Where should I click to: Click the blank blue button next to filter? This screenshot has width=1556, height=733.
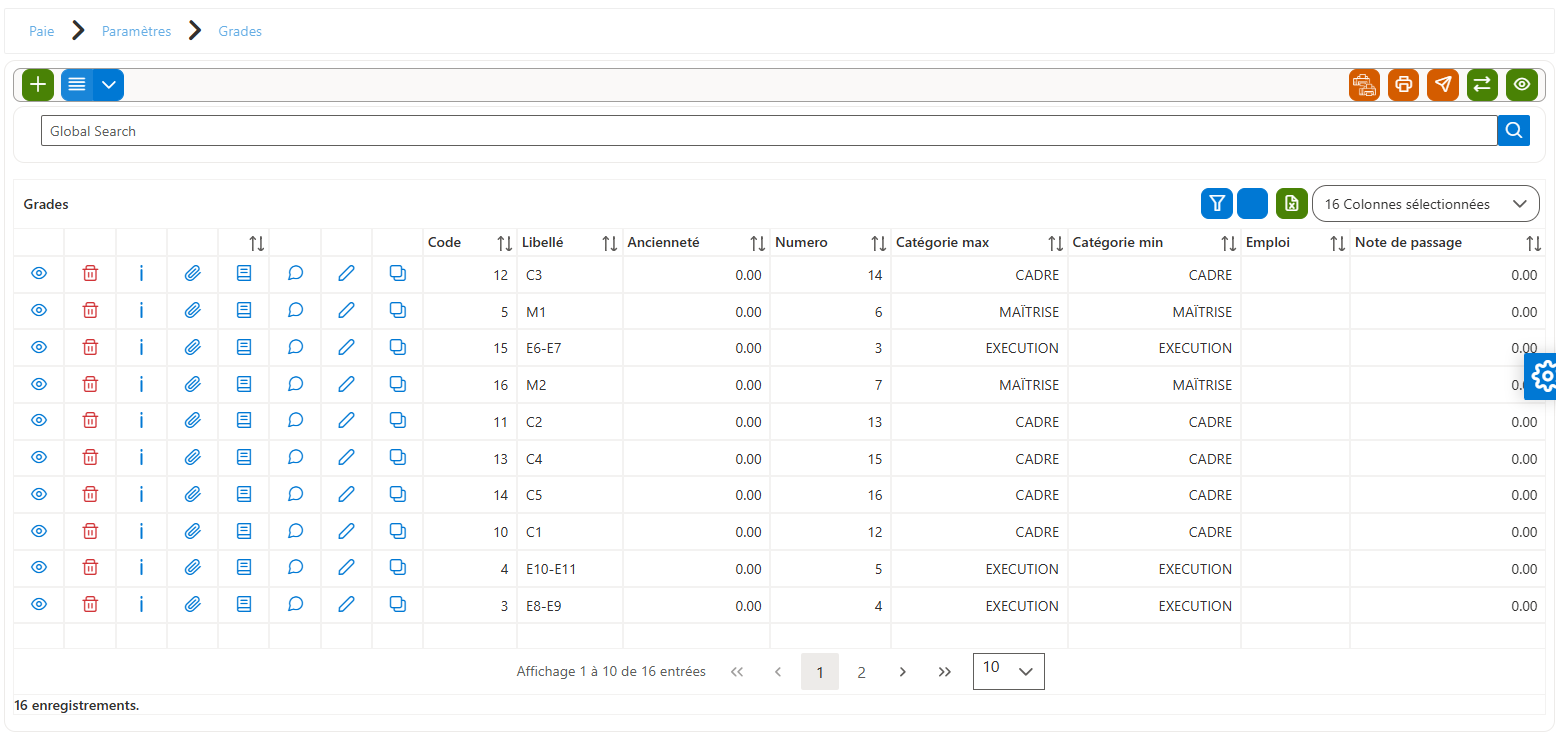(x=1253, y=203)
